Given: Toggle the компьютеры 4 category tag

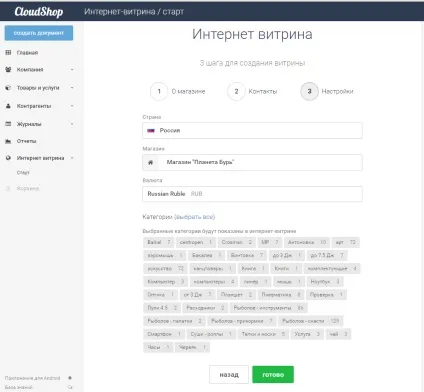Looking at the screenshot, I should pyautogui.click(x=214, y=282).
